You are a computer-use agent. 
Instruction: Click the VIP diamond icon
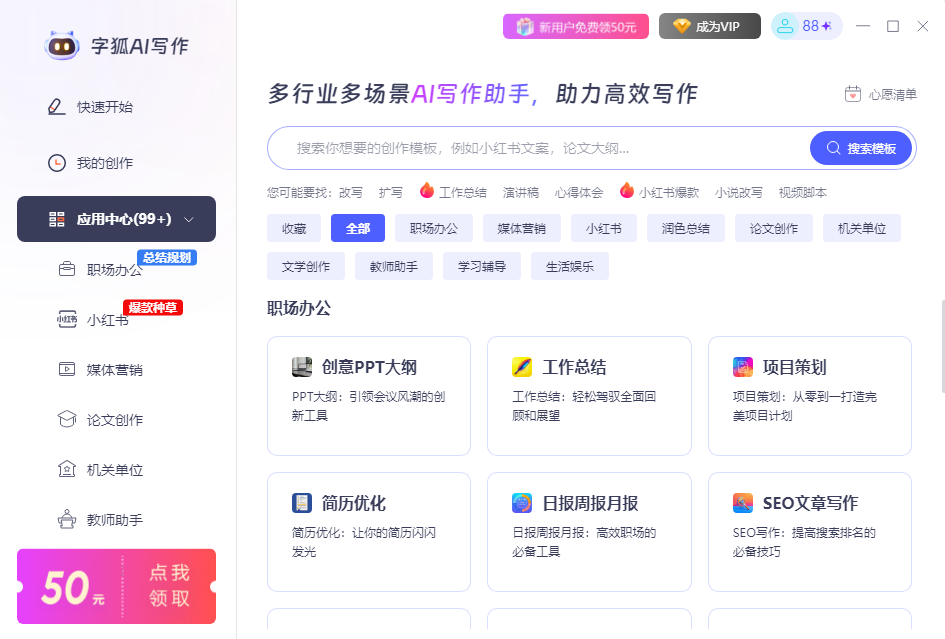pos(681,27)
